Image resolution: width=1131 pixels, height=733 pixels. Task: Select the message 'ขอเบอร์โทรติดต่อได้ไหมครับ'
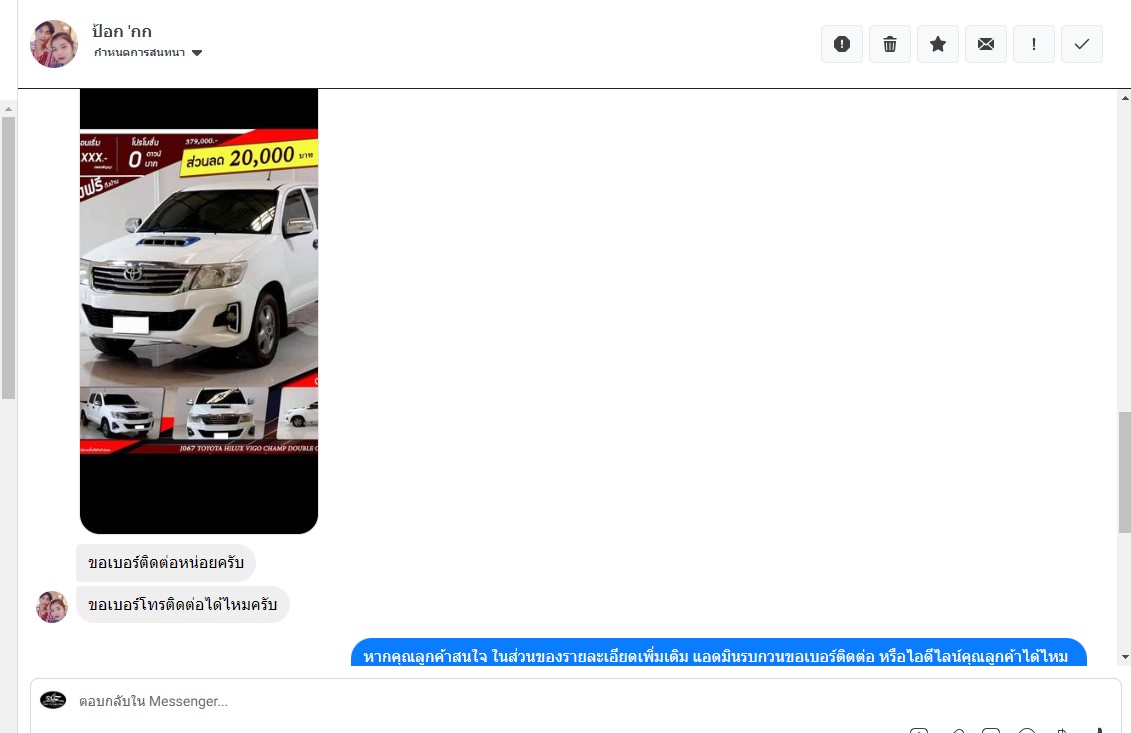(x=182, y=605)
